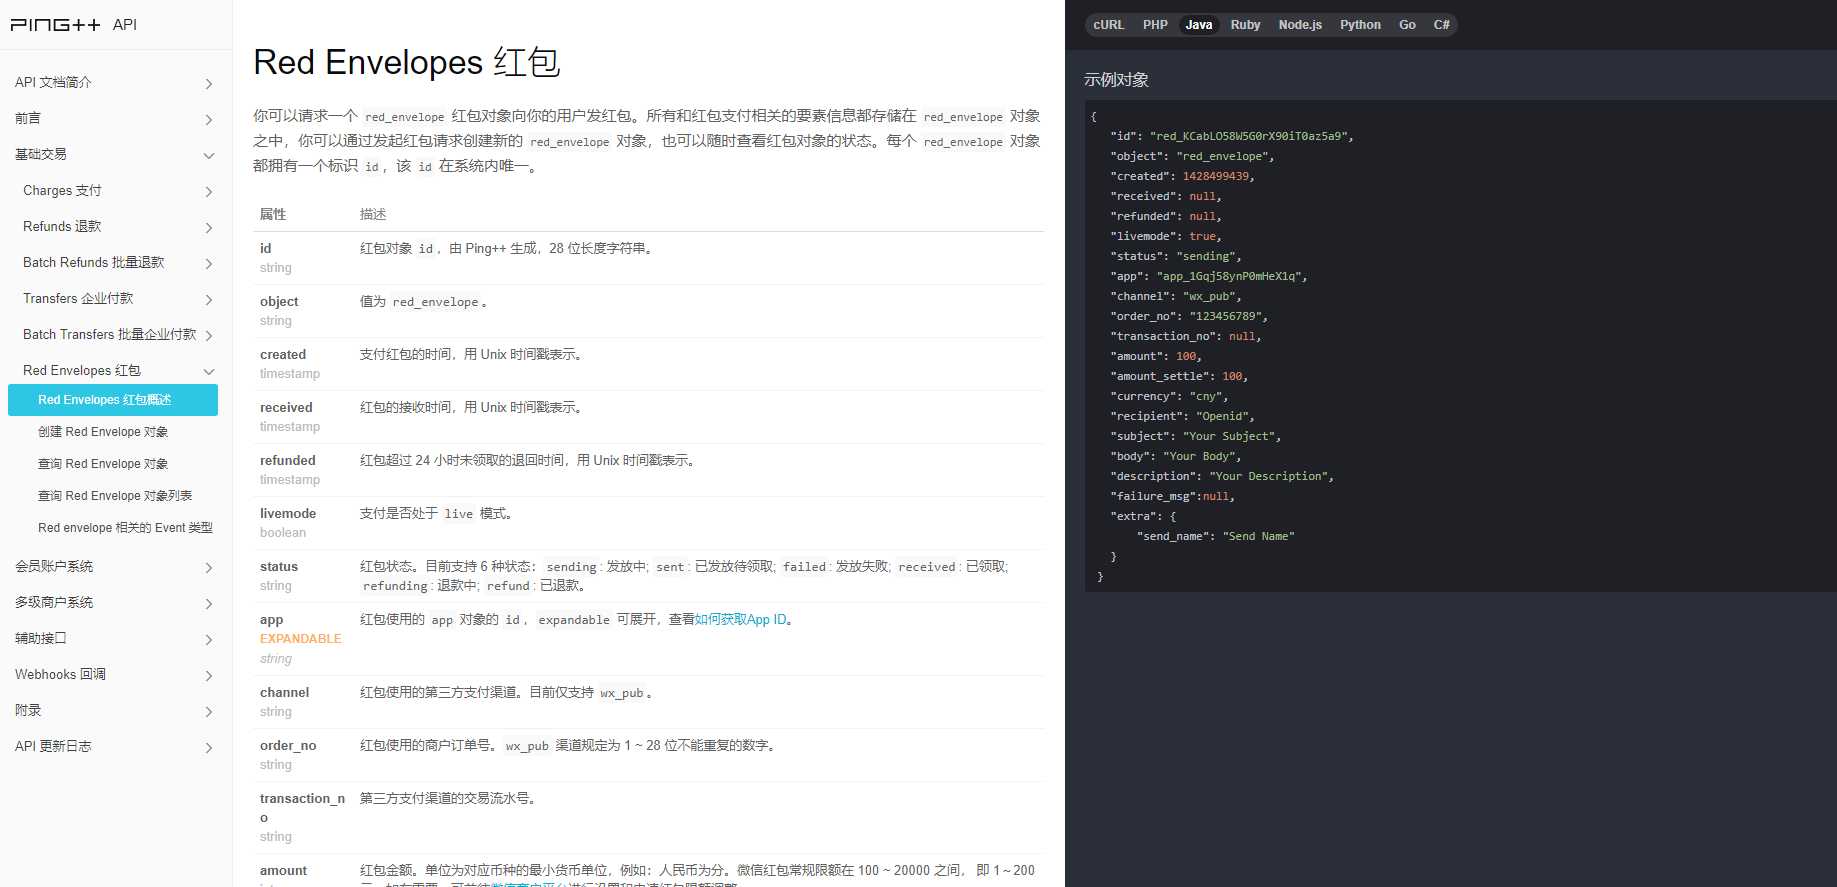Screen dimensions: 1837x887
Task: Open 会员账户系统 menu item
Action: pyautogui.click(x=54, y=566)
